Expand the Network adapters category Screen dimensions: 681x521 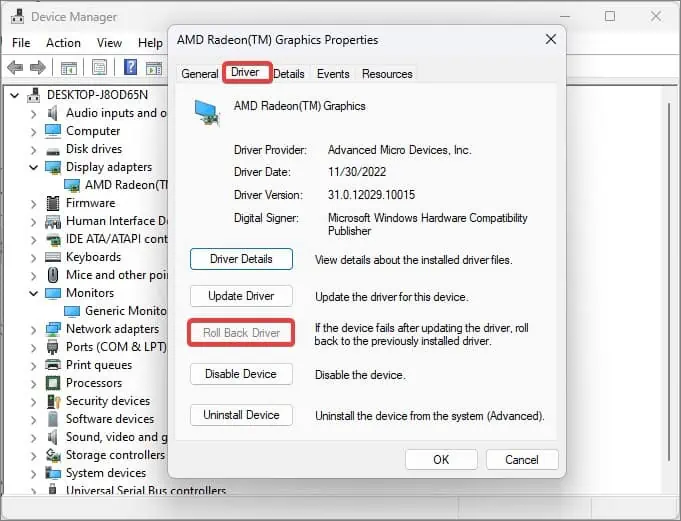(33, 330)
